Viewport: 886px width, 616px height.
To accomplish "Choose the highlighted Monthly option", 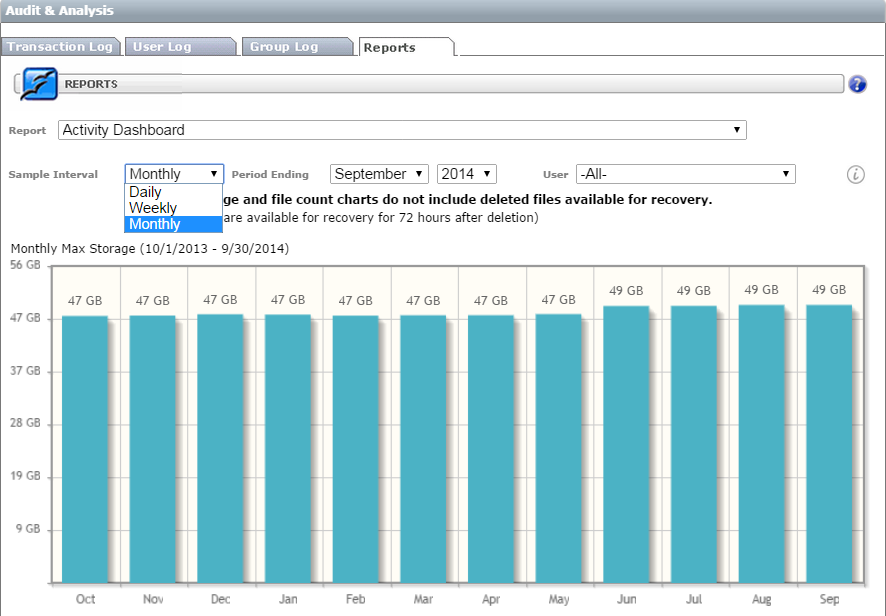I will [155, 224].
